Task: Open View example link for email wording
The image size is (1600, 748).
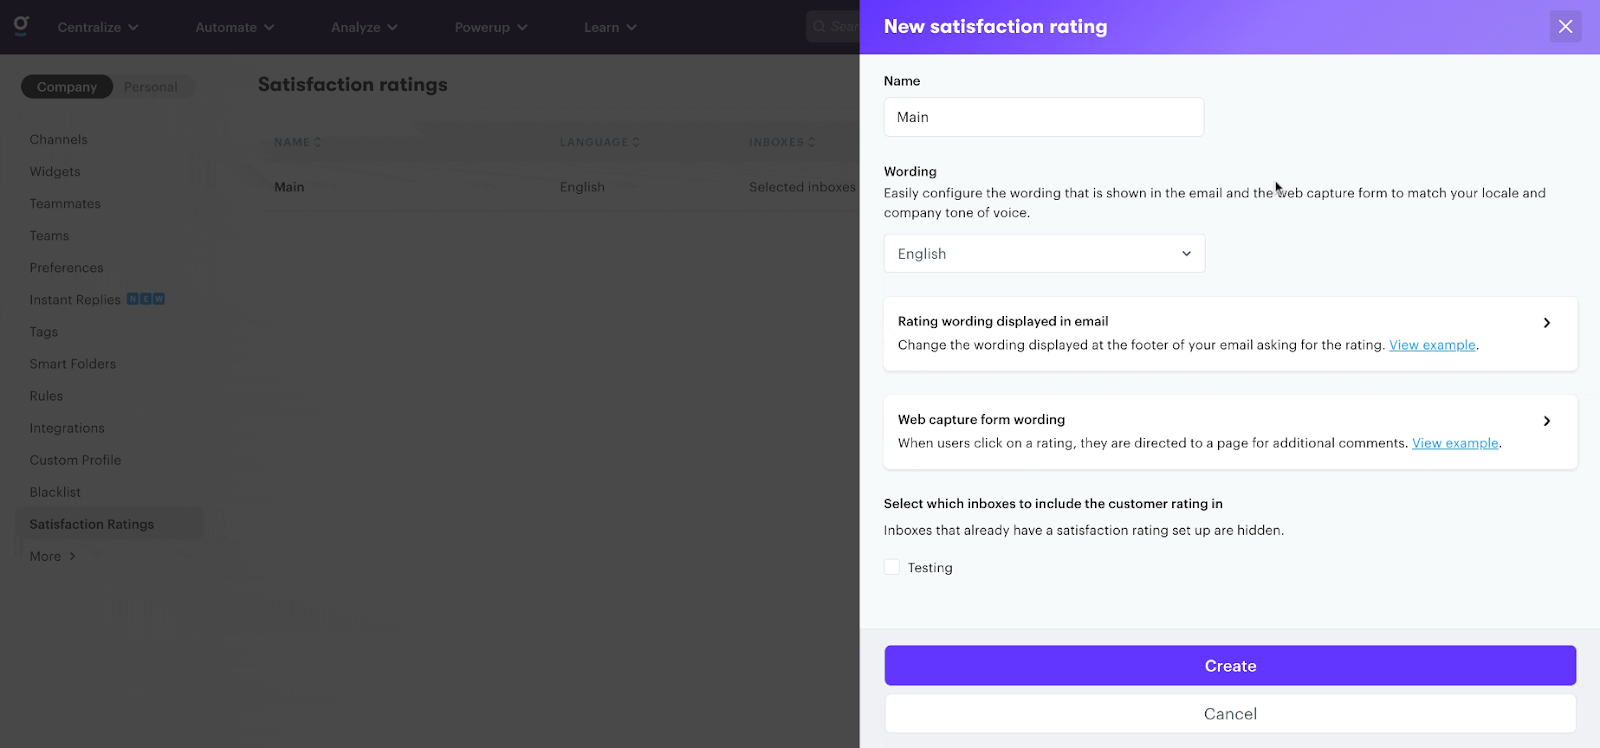Action: 1432,345
